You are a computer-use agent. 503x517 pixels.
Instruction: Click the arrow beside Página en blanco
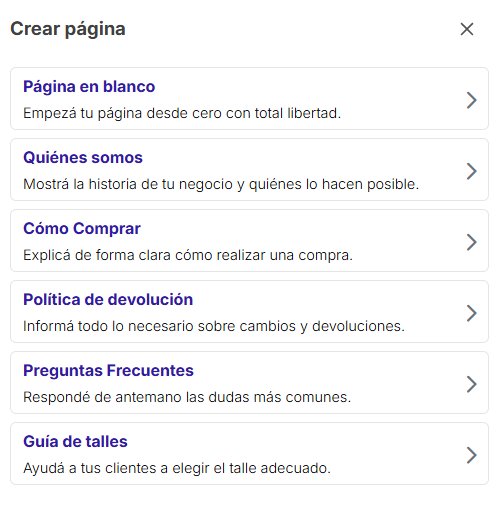pyautogui.click(x=471, y=100)
